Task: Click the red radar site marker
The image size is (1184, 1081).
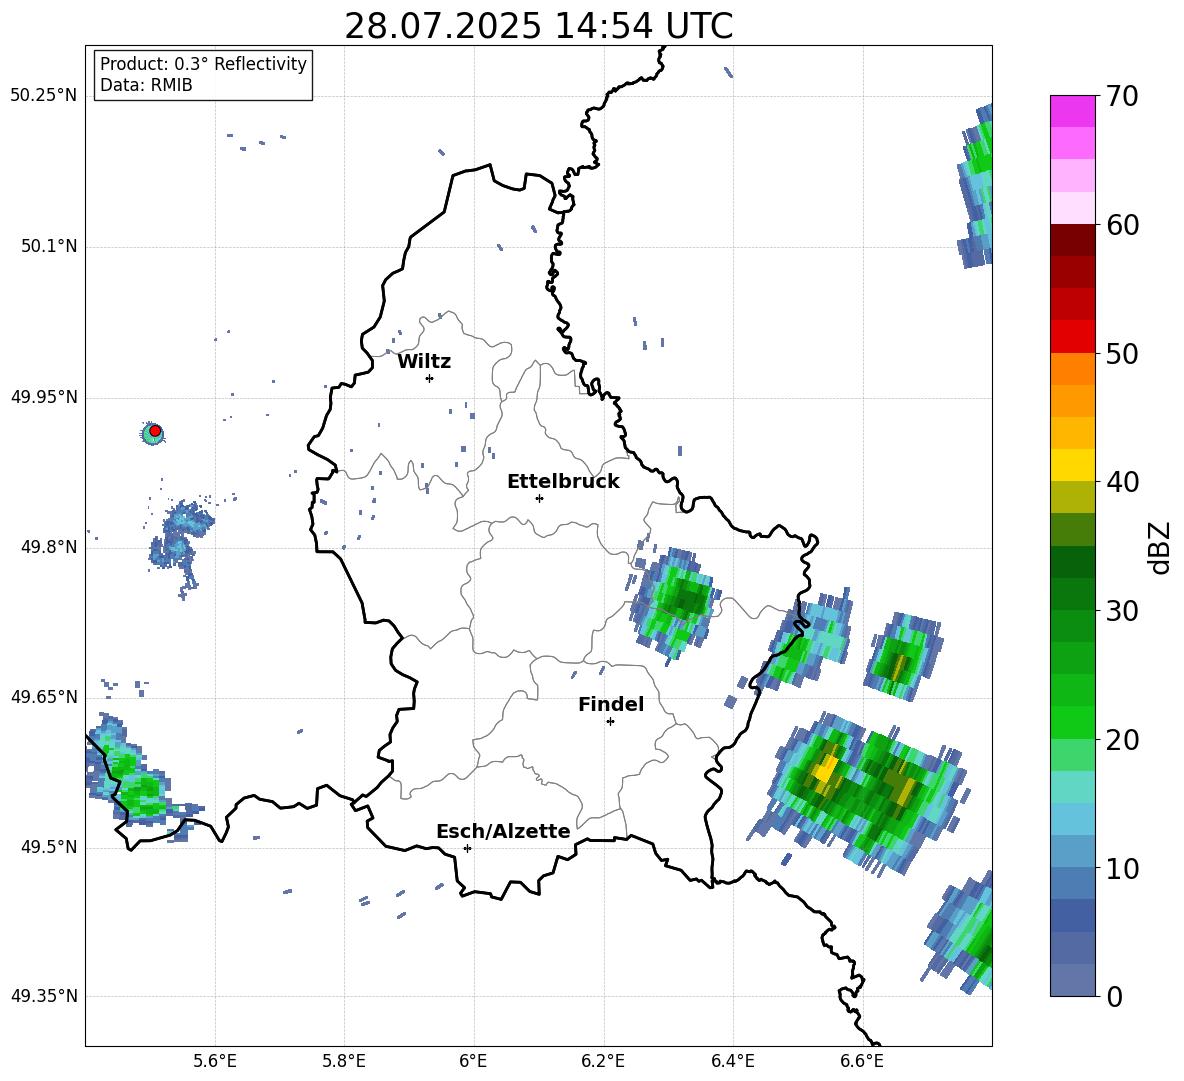Action: (155, 431)
